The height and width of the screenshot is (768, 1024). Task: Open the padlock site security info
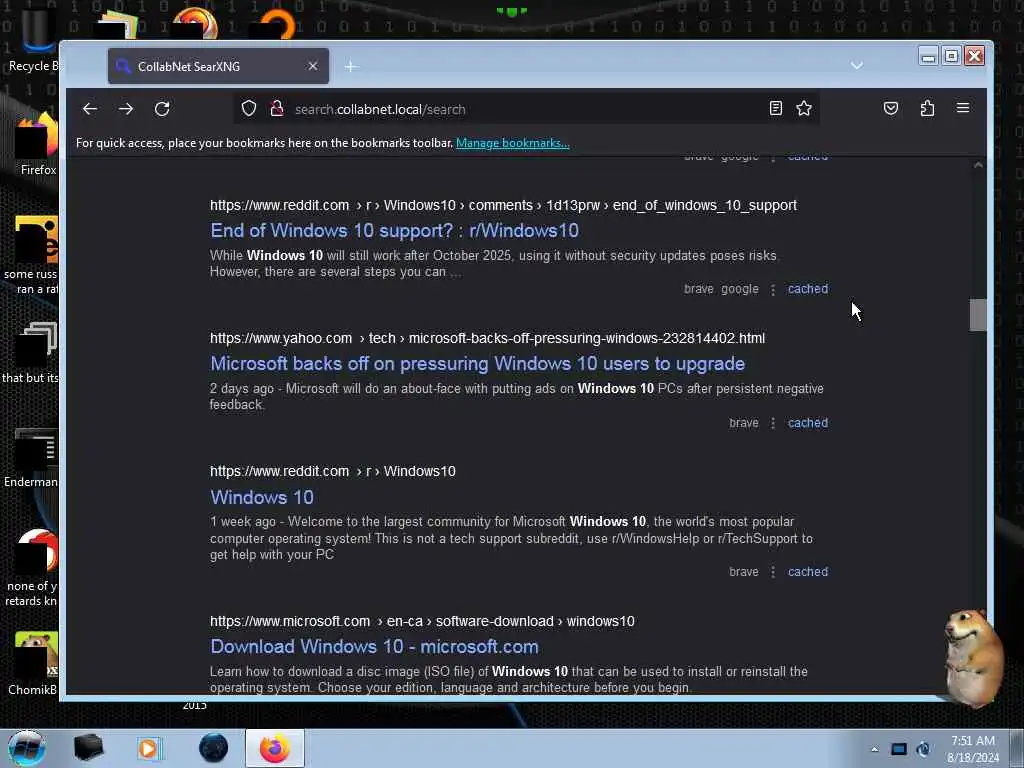[x=277, y=108]
